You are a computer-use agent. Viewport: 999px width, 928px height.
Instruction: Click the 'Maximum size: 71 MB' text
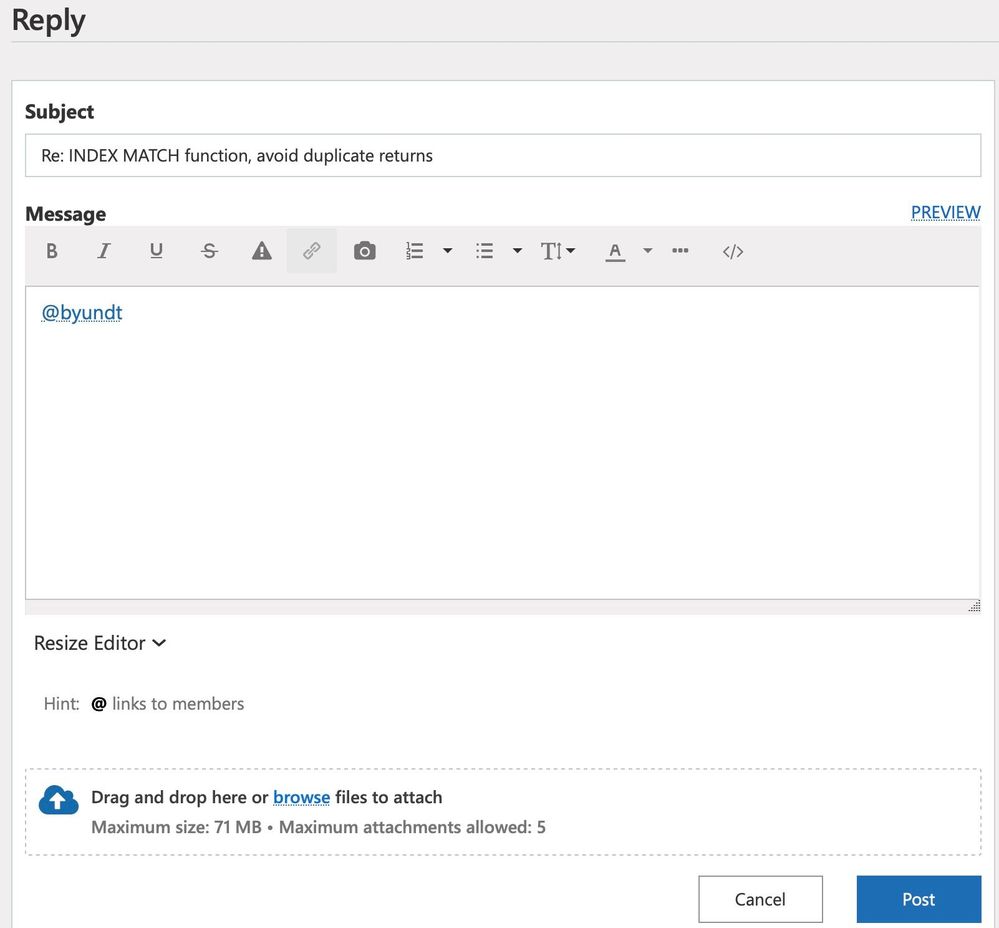tap(176, 827)
